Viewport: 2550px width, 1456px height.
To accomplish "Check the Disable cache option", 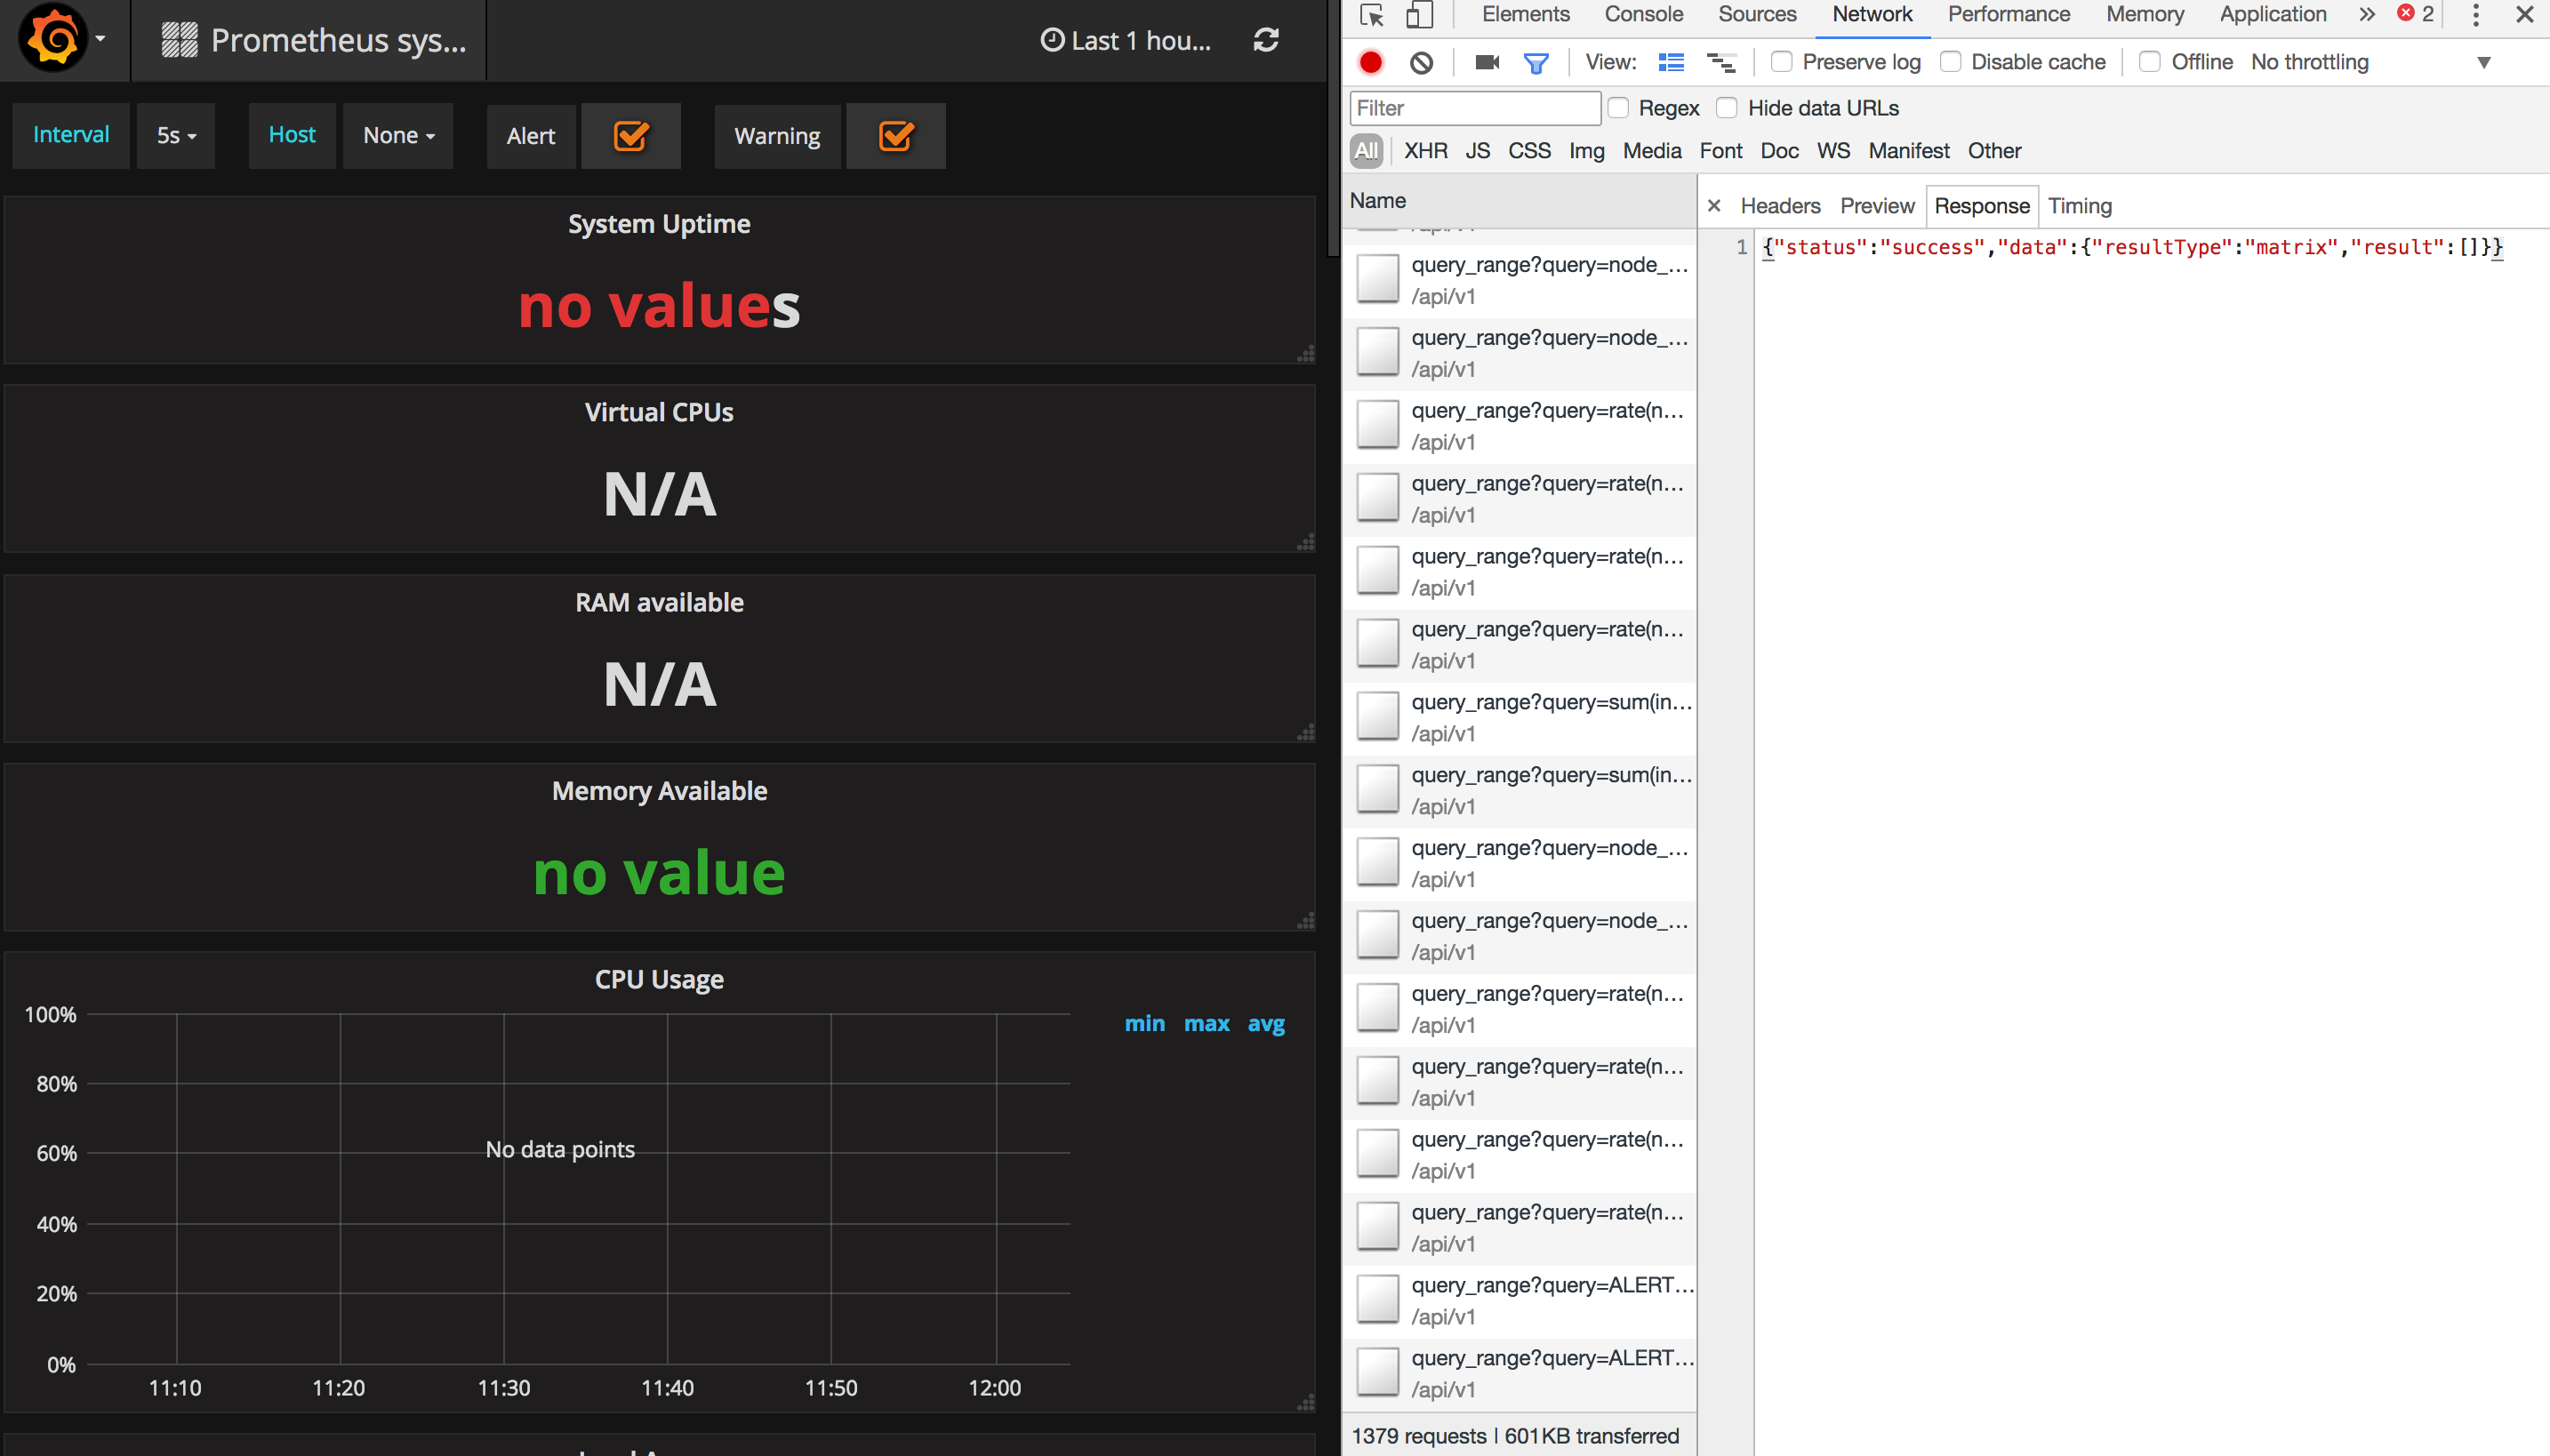I will tap(1950, 62).
